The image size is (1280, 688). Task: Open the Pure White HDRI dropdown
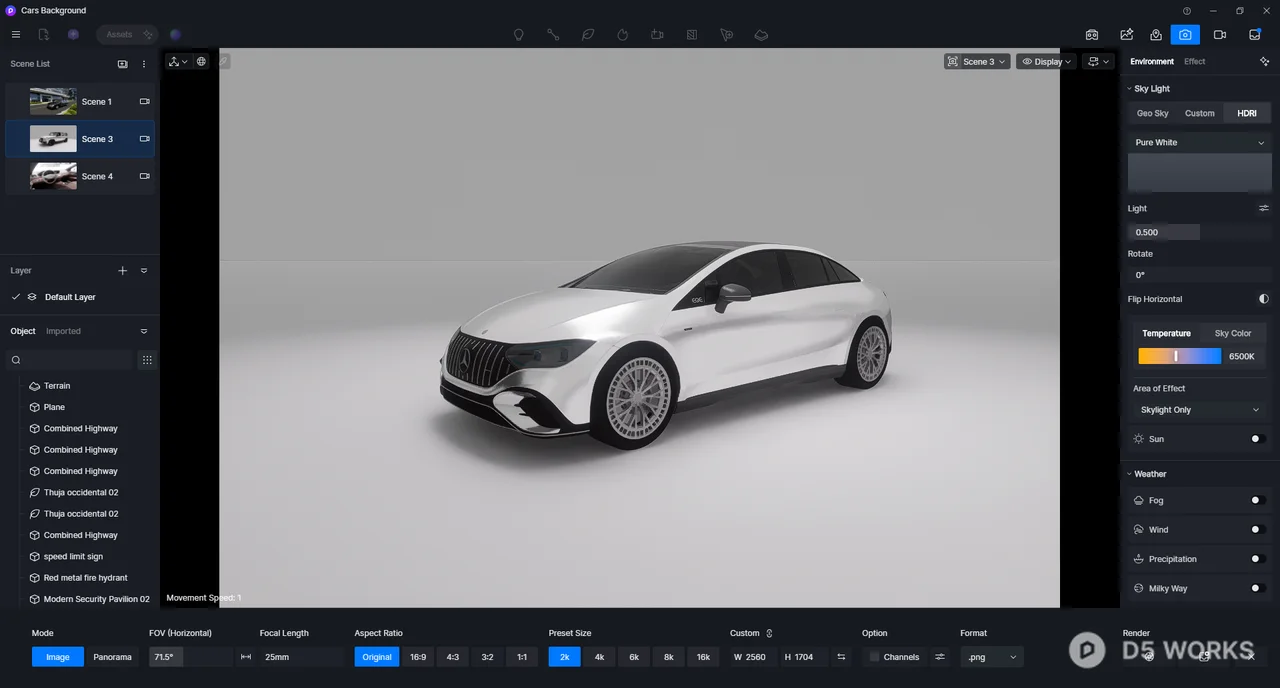click(x=1200, y=142)
